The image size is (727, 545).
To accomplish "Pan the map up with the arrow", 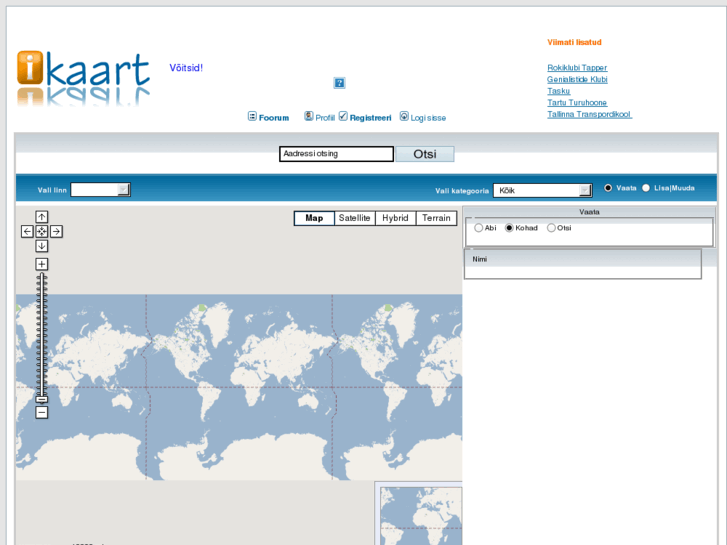I will coord(42,217).
